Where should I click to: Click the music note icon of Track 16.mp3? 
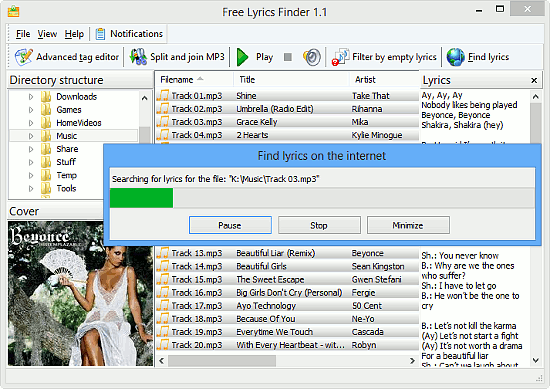(162, 293)
